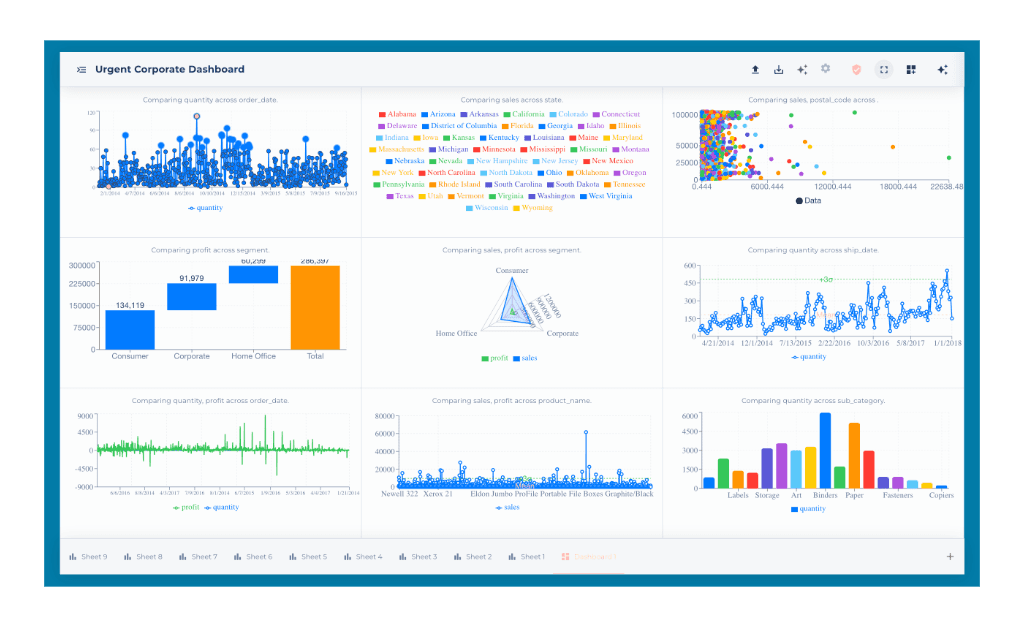Click the 'Home Office' radar axis label
This screenshot has width=1024, height=627.
click(x=456, y=333)
